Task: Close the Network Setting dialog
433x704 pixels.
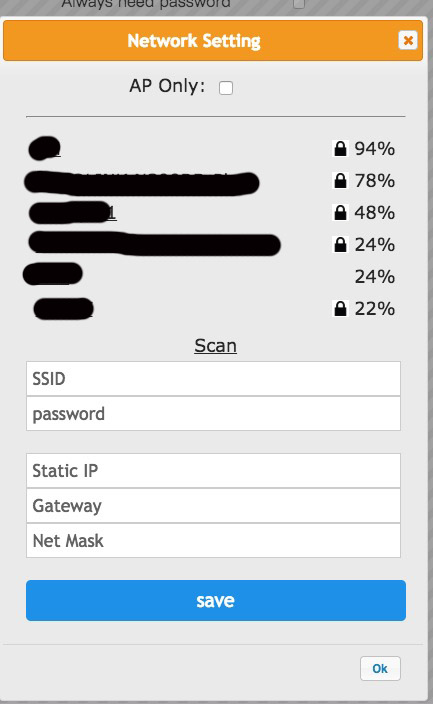Action: (408, 40)
